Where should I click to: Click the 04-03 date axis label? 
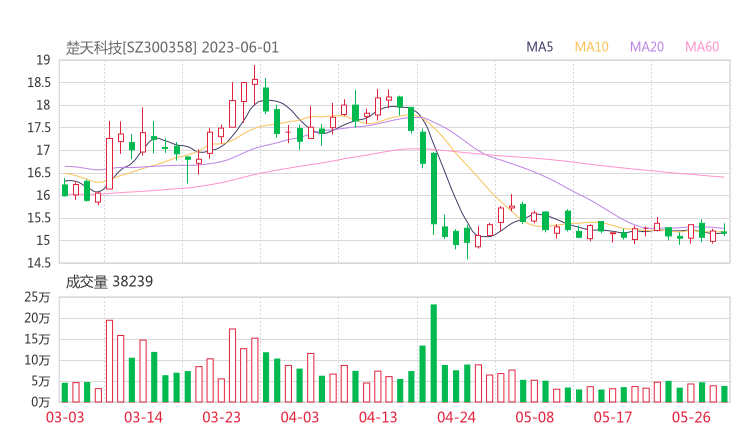click(x=300, y=417)
